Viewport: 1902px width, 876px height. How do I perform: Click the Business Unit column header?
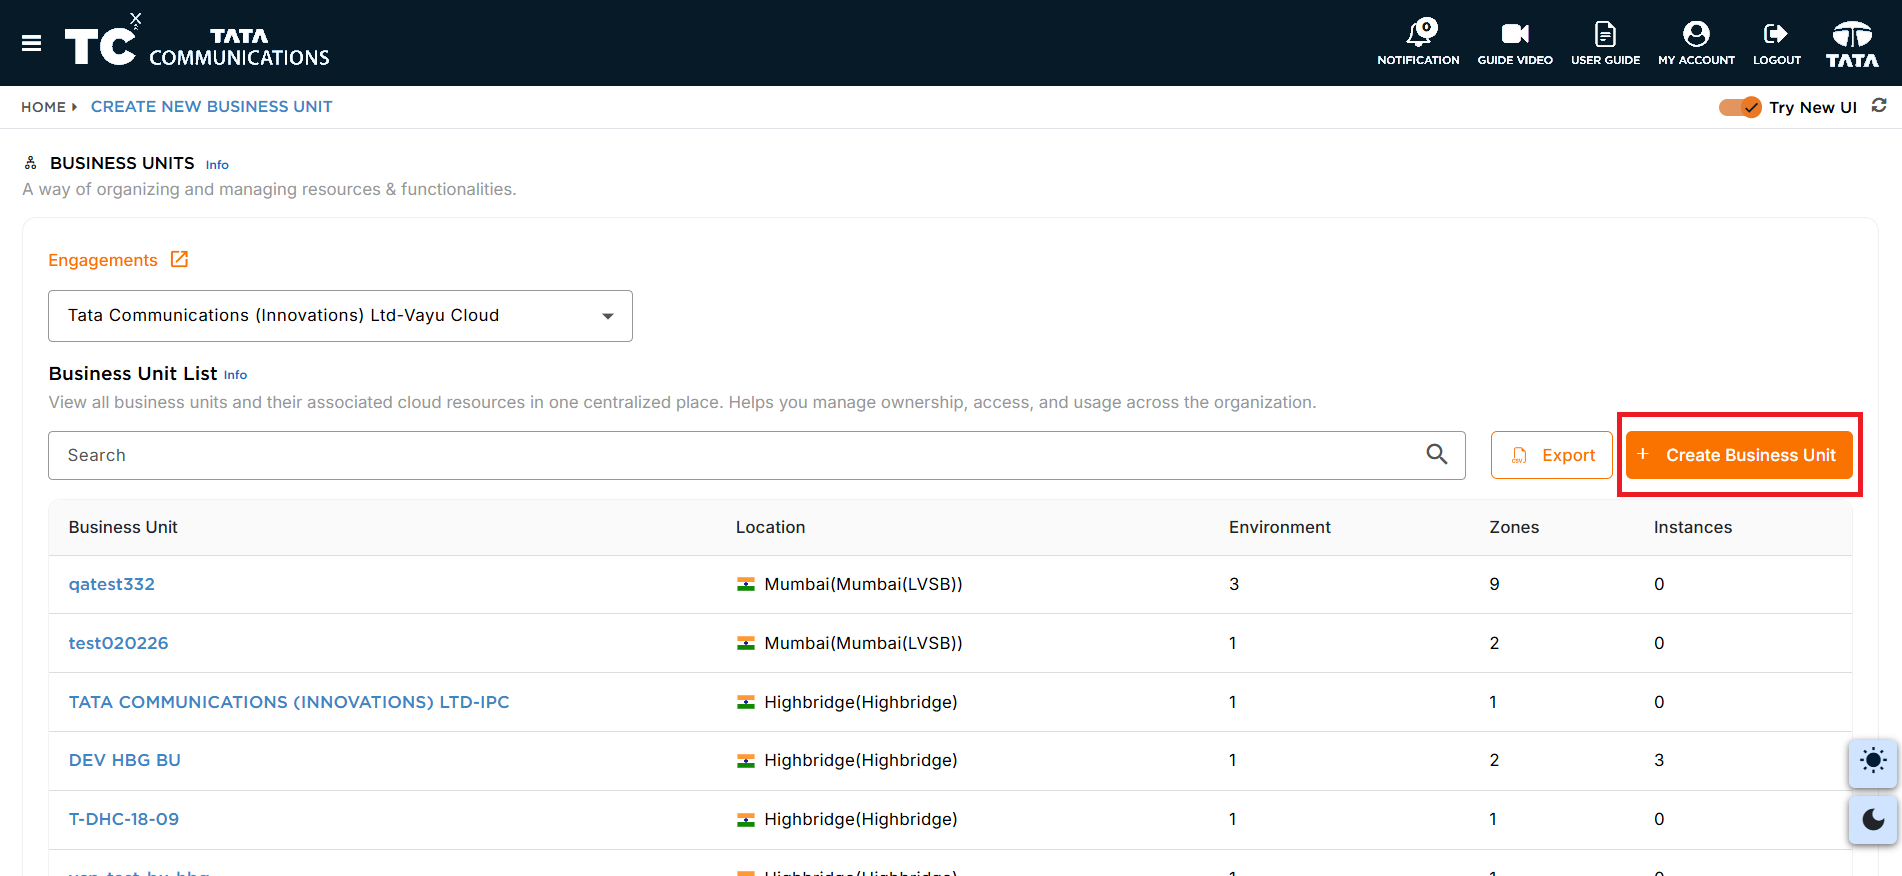point(123,527)
